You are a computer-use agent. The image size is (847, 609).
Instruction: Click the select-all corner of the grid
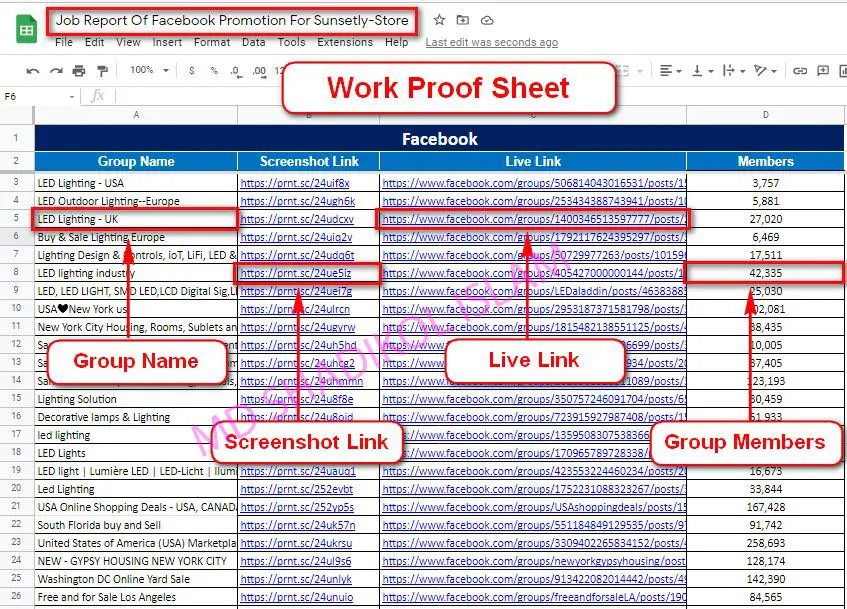tap(16, 115)
